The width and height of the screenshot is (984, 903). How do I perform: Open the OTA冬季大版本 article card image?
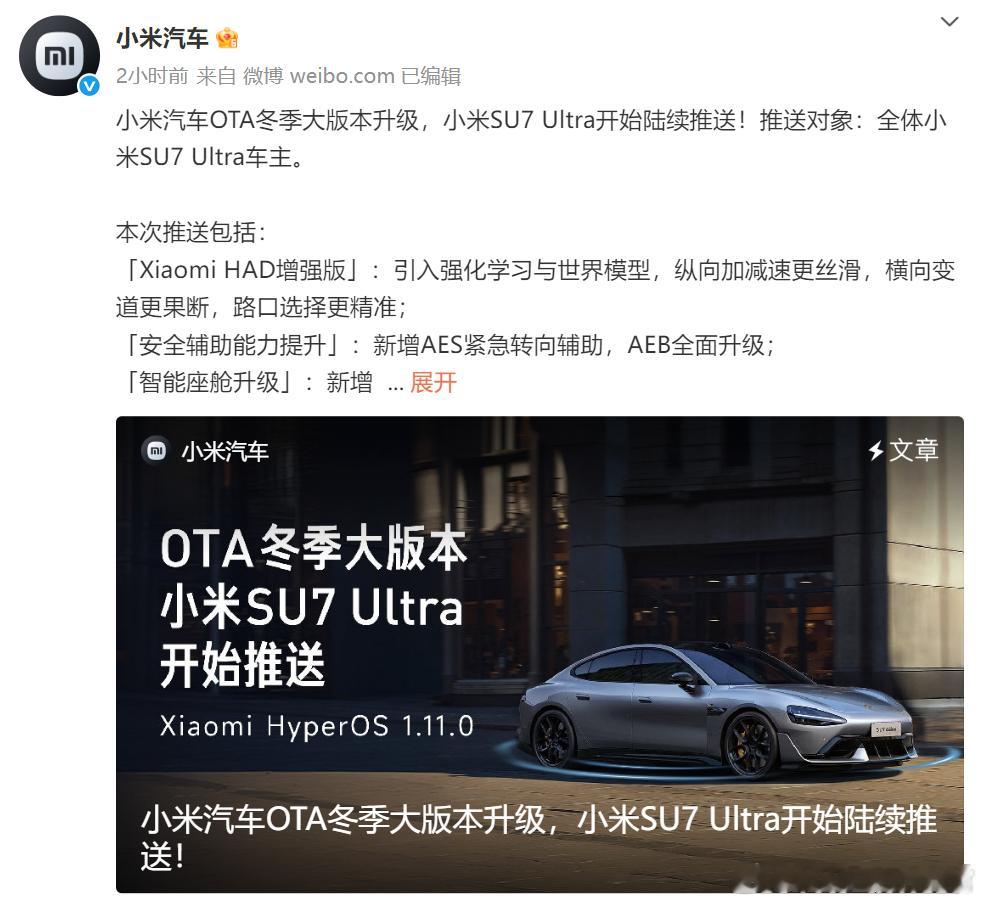point(540,654)
